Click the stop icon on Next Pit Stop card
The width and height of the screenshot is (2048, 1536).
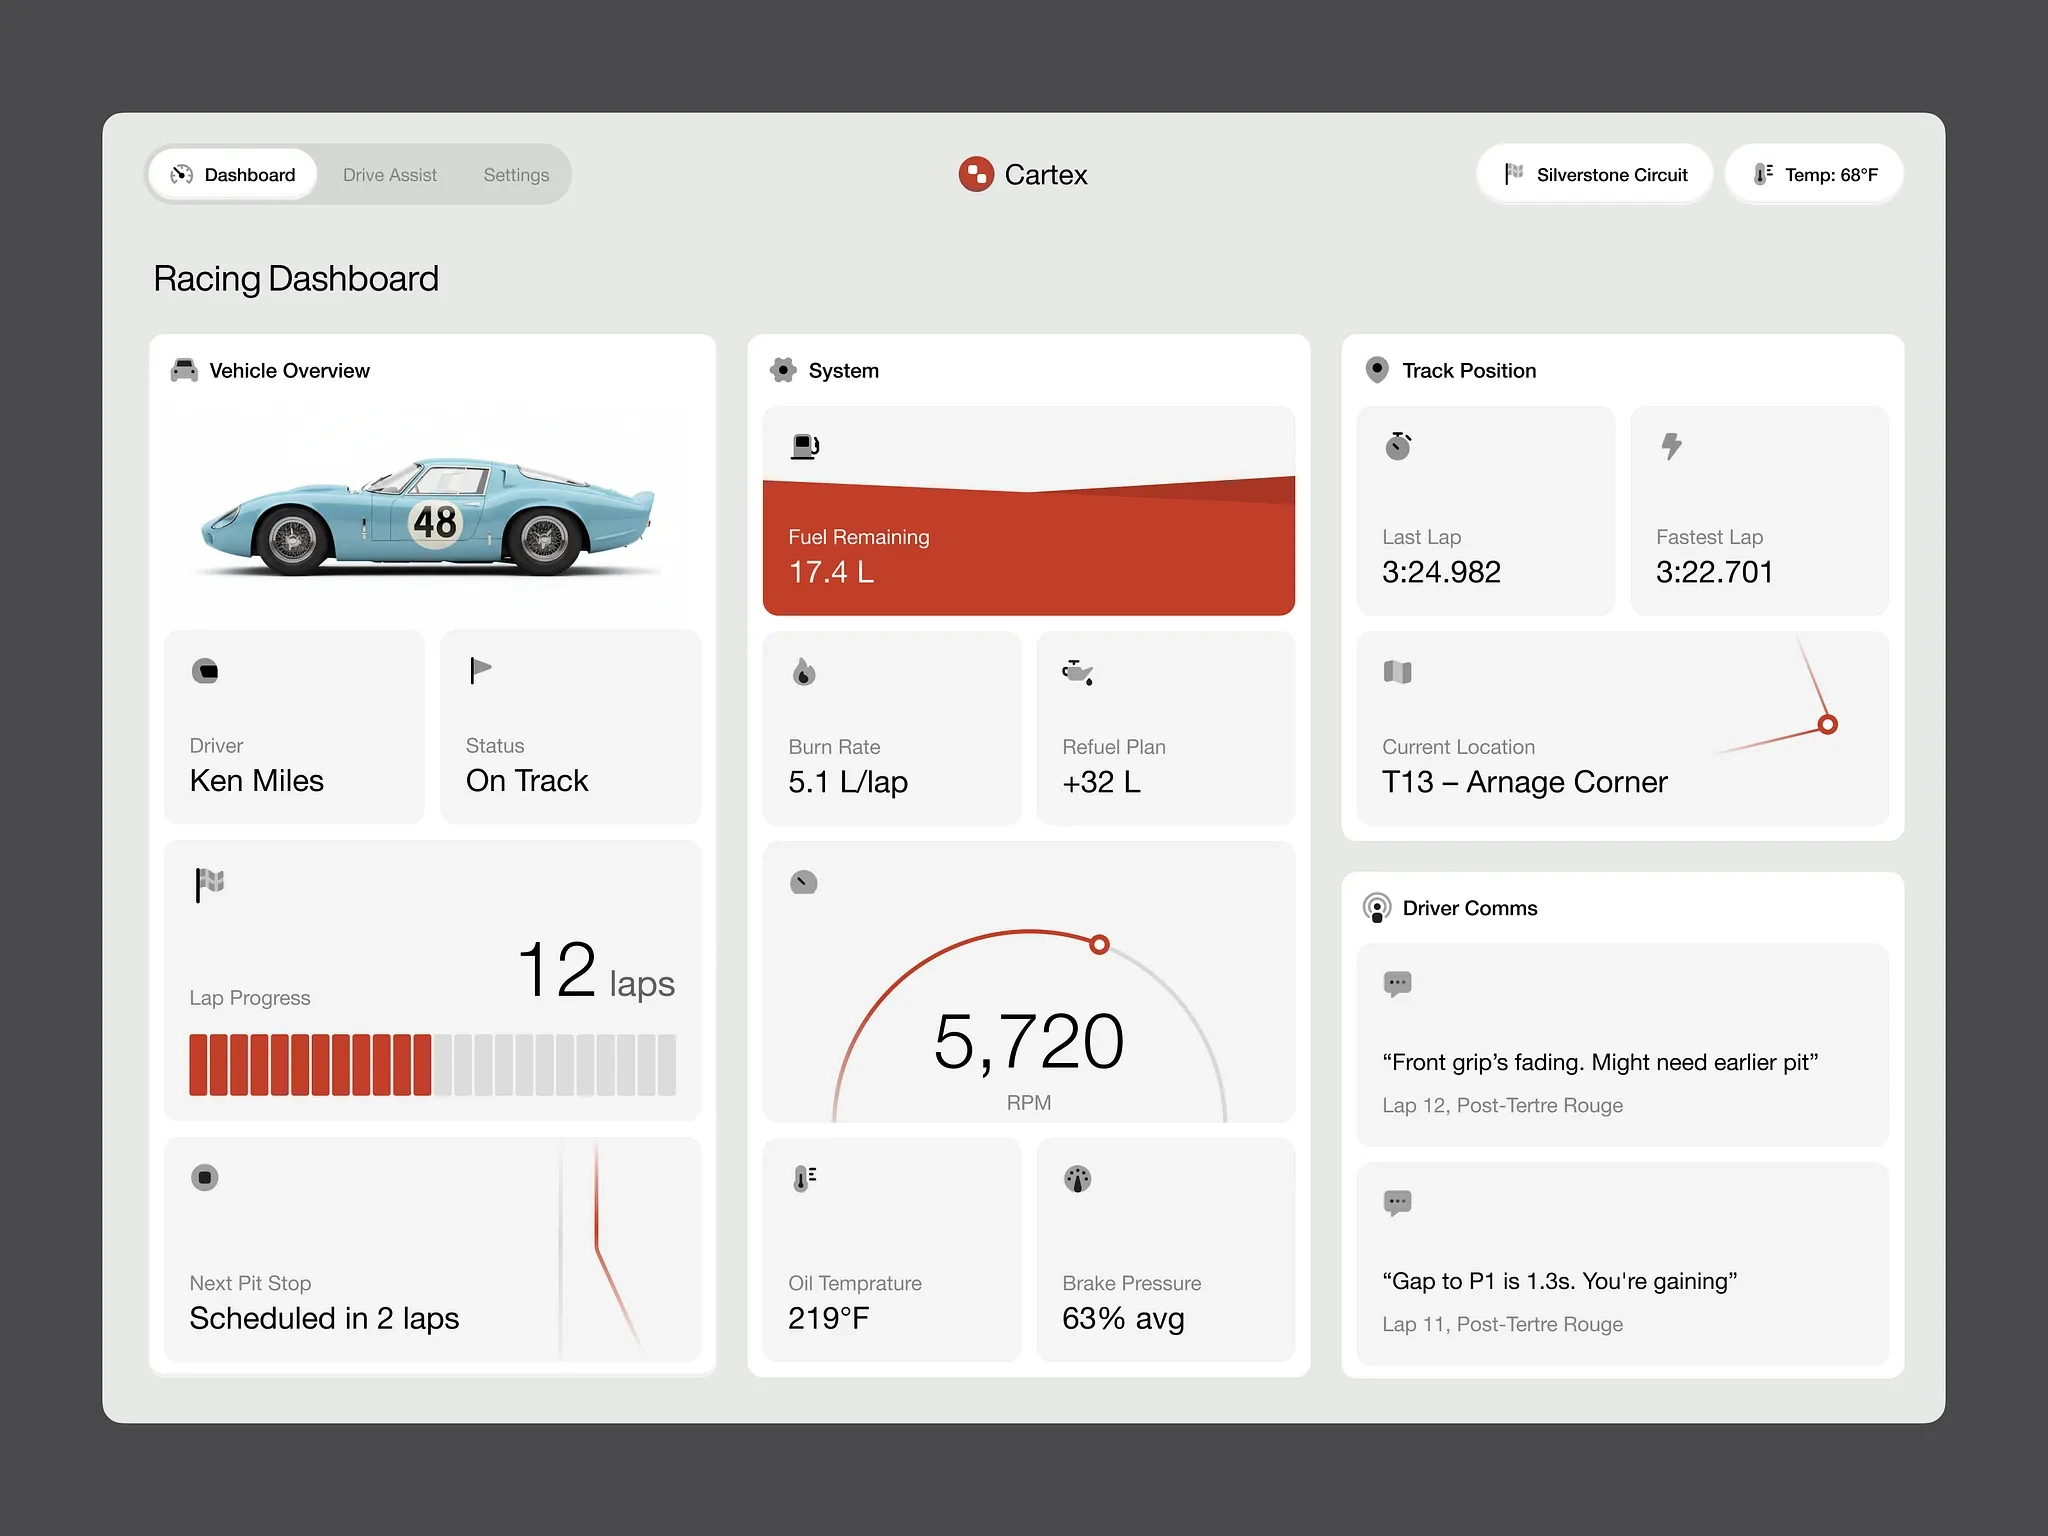pos(205,1177)
